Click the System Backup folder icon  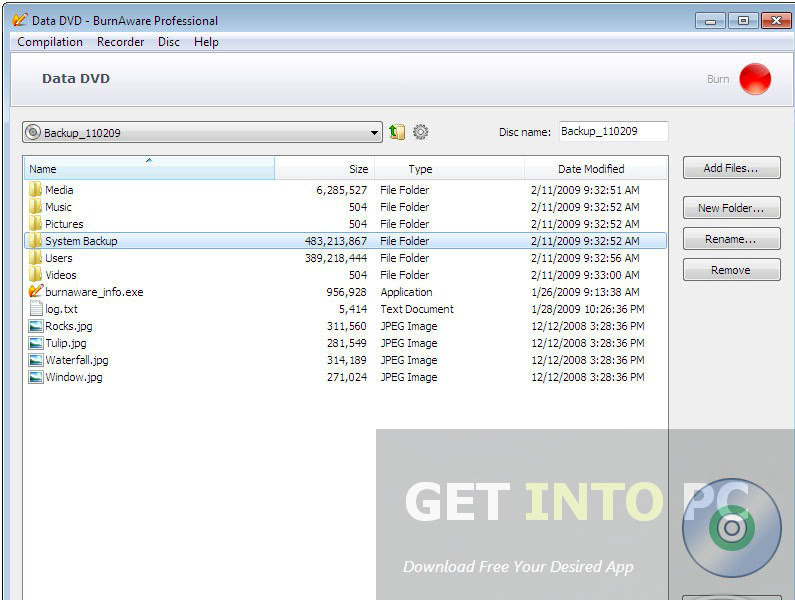pos(35,241)
